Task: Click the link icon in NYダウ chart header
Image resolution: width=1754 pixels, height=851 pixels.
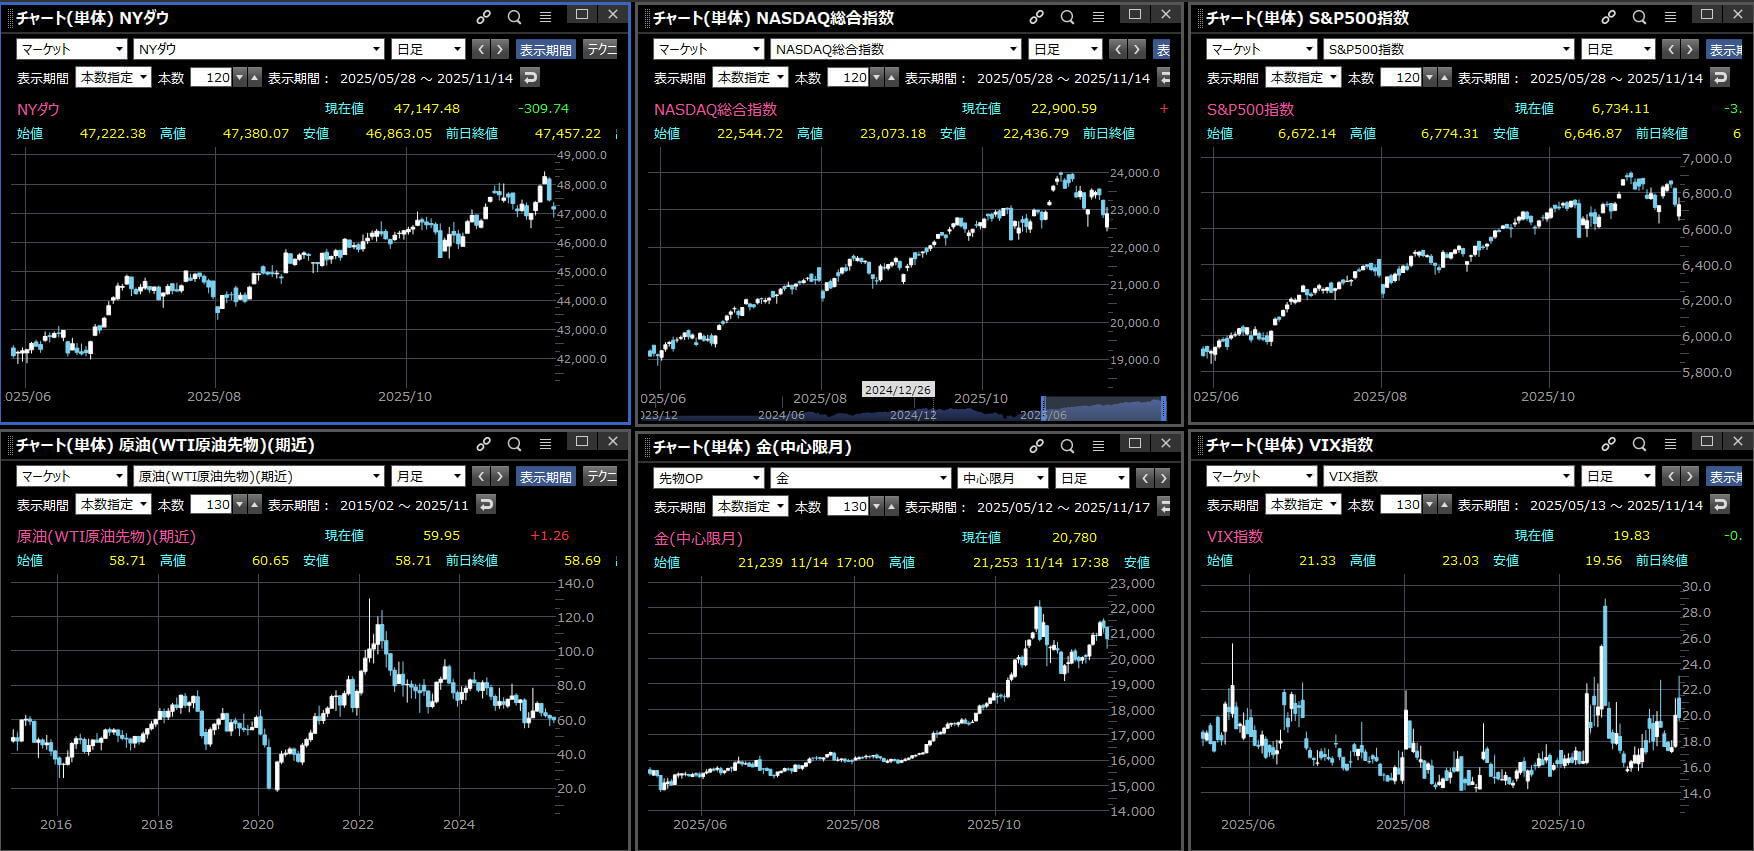Action: point(483,17)
